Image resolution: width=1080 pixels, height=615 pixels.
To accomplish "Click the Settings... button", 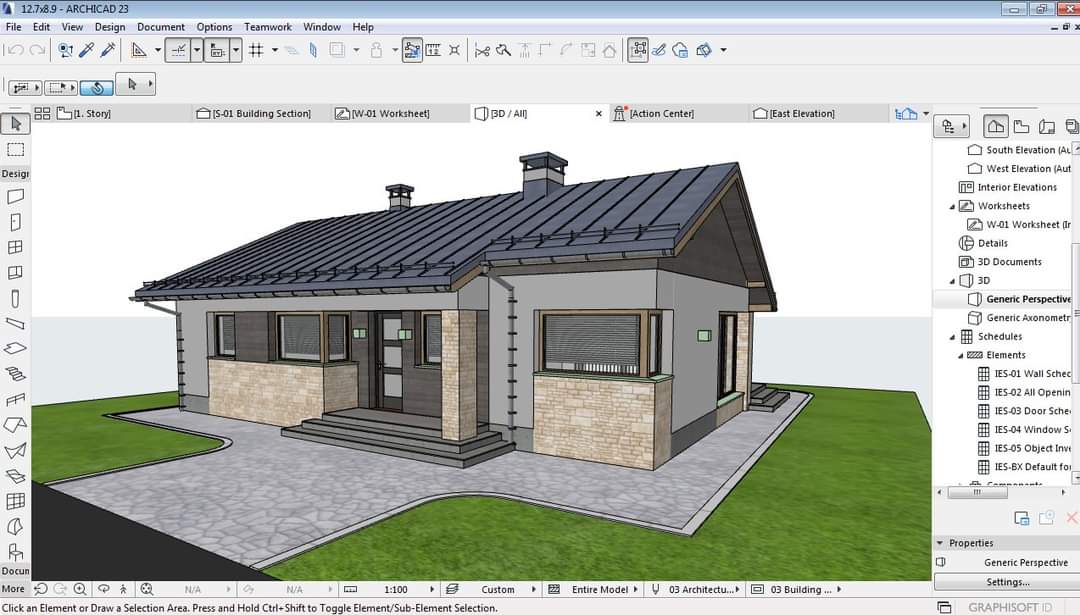I will (1007, 582).
